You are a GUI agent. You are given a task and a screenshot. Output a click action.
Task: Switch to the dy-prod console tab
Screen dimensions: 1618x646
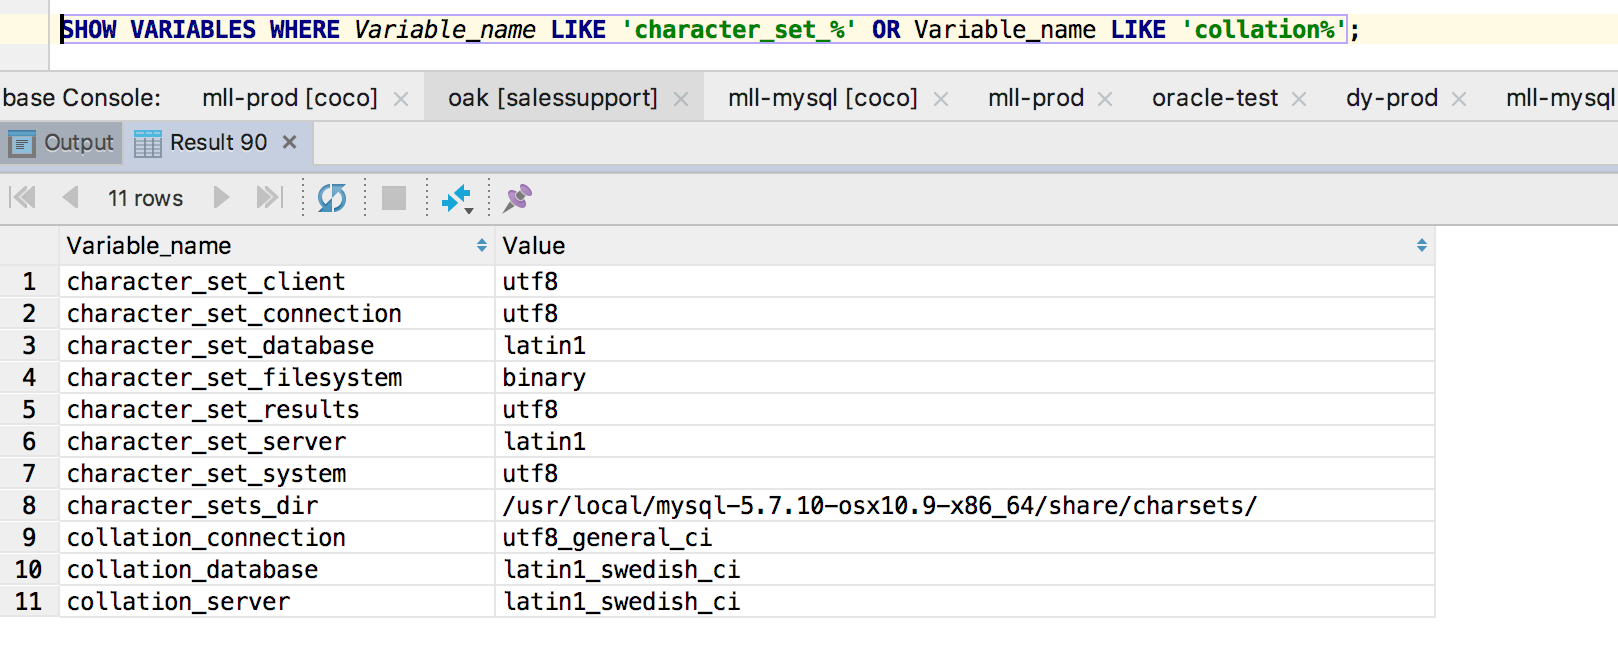point(1391,98)
